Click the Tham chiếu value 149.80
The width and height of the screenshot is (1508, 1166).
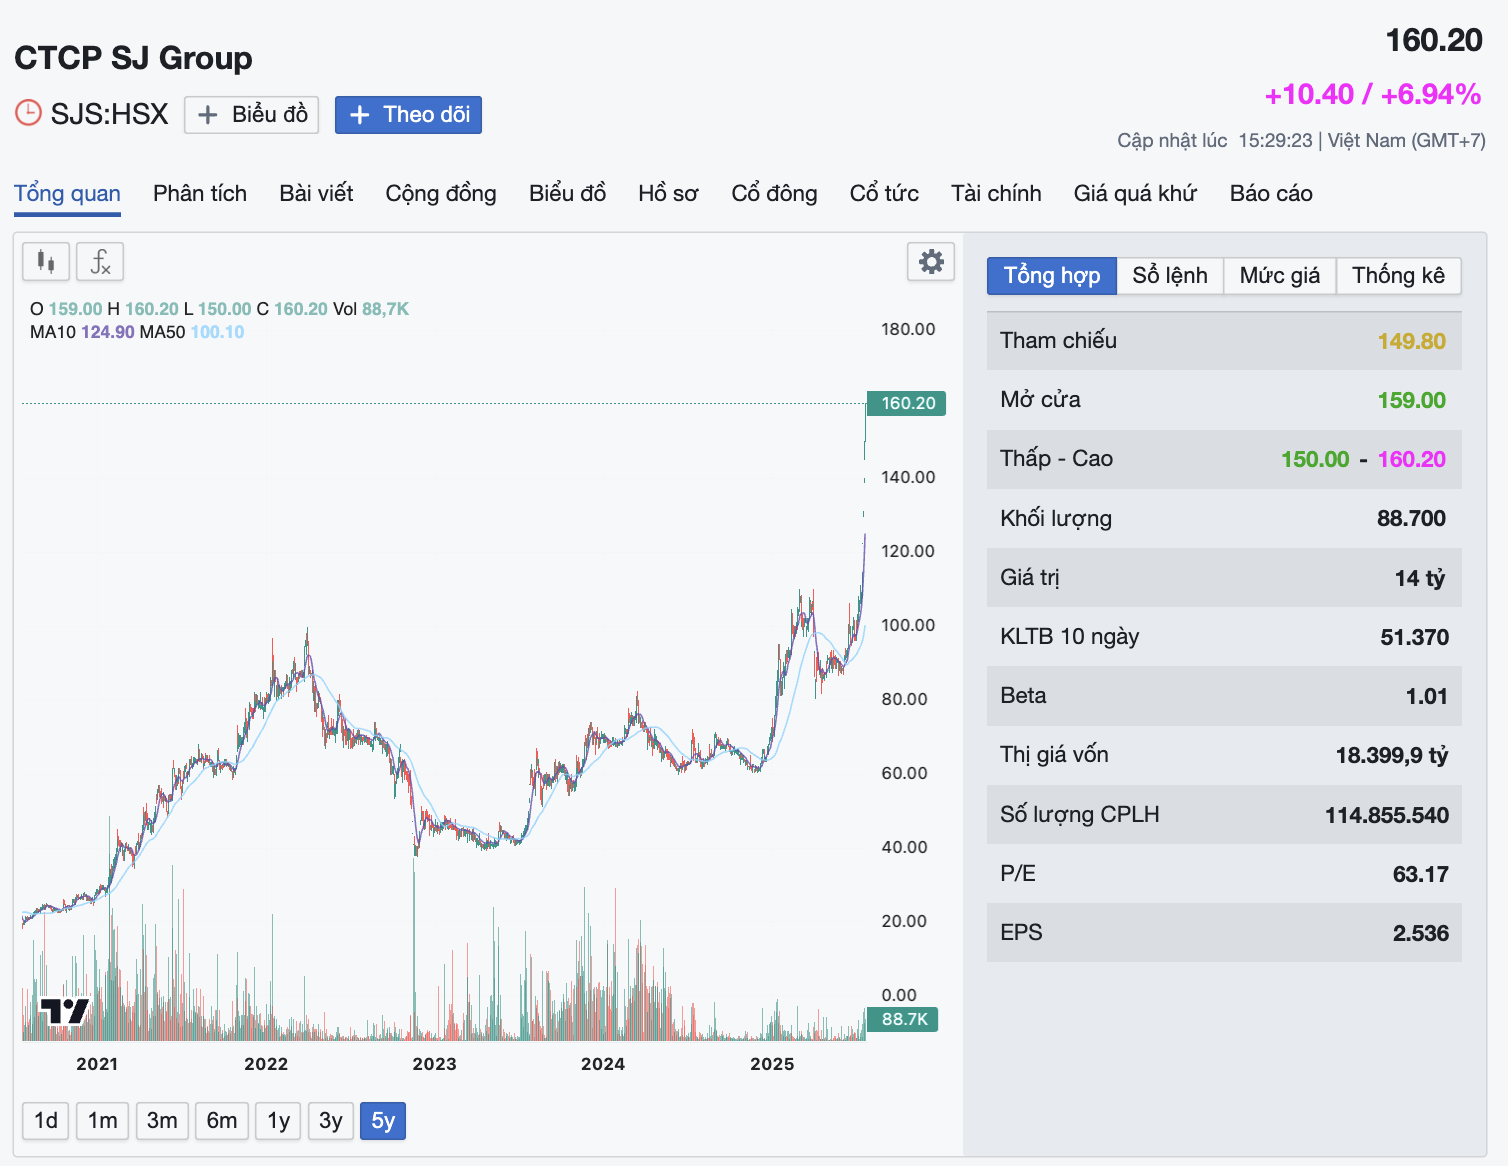(x=1411, y=341)
